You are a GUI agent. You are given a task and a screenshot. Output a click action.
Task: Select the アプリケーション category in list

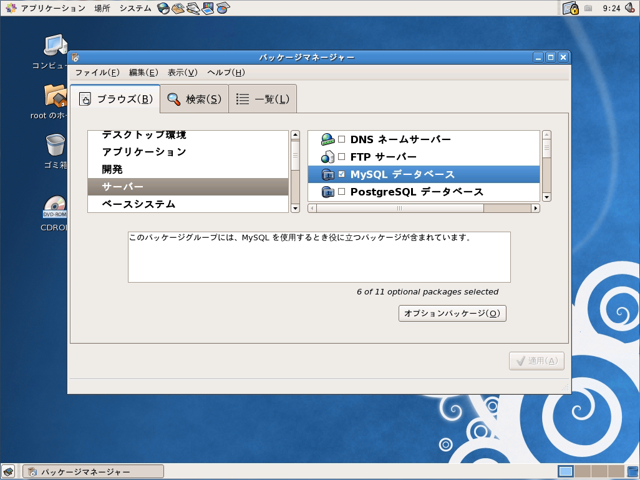tap(188, 152)
